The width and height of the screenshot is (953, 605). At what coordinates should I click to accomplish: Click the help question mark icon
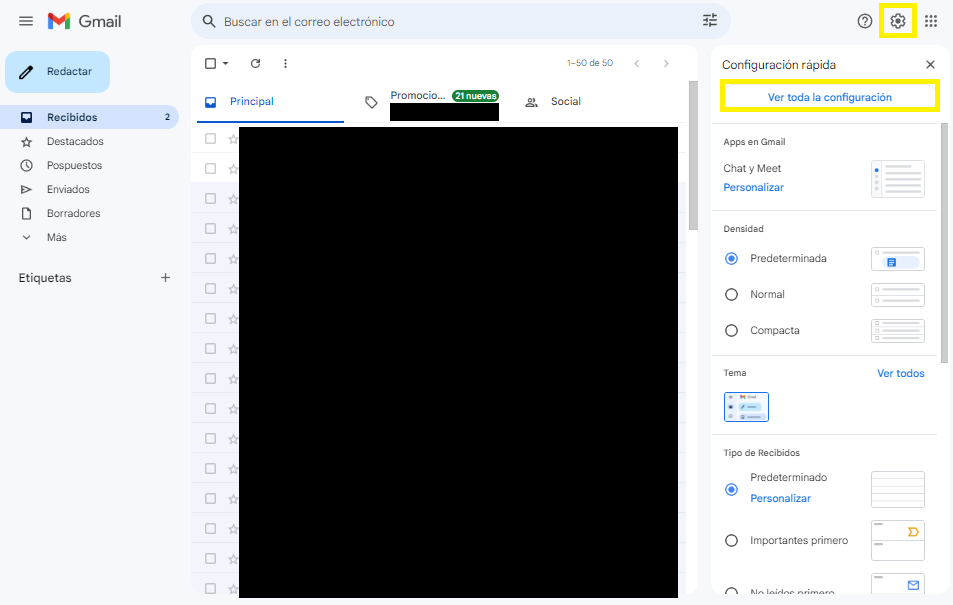pos(865,21)
